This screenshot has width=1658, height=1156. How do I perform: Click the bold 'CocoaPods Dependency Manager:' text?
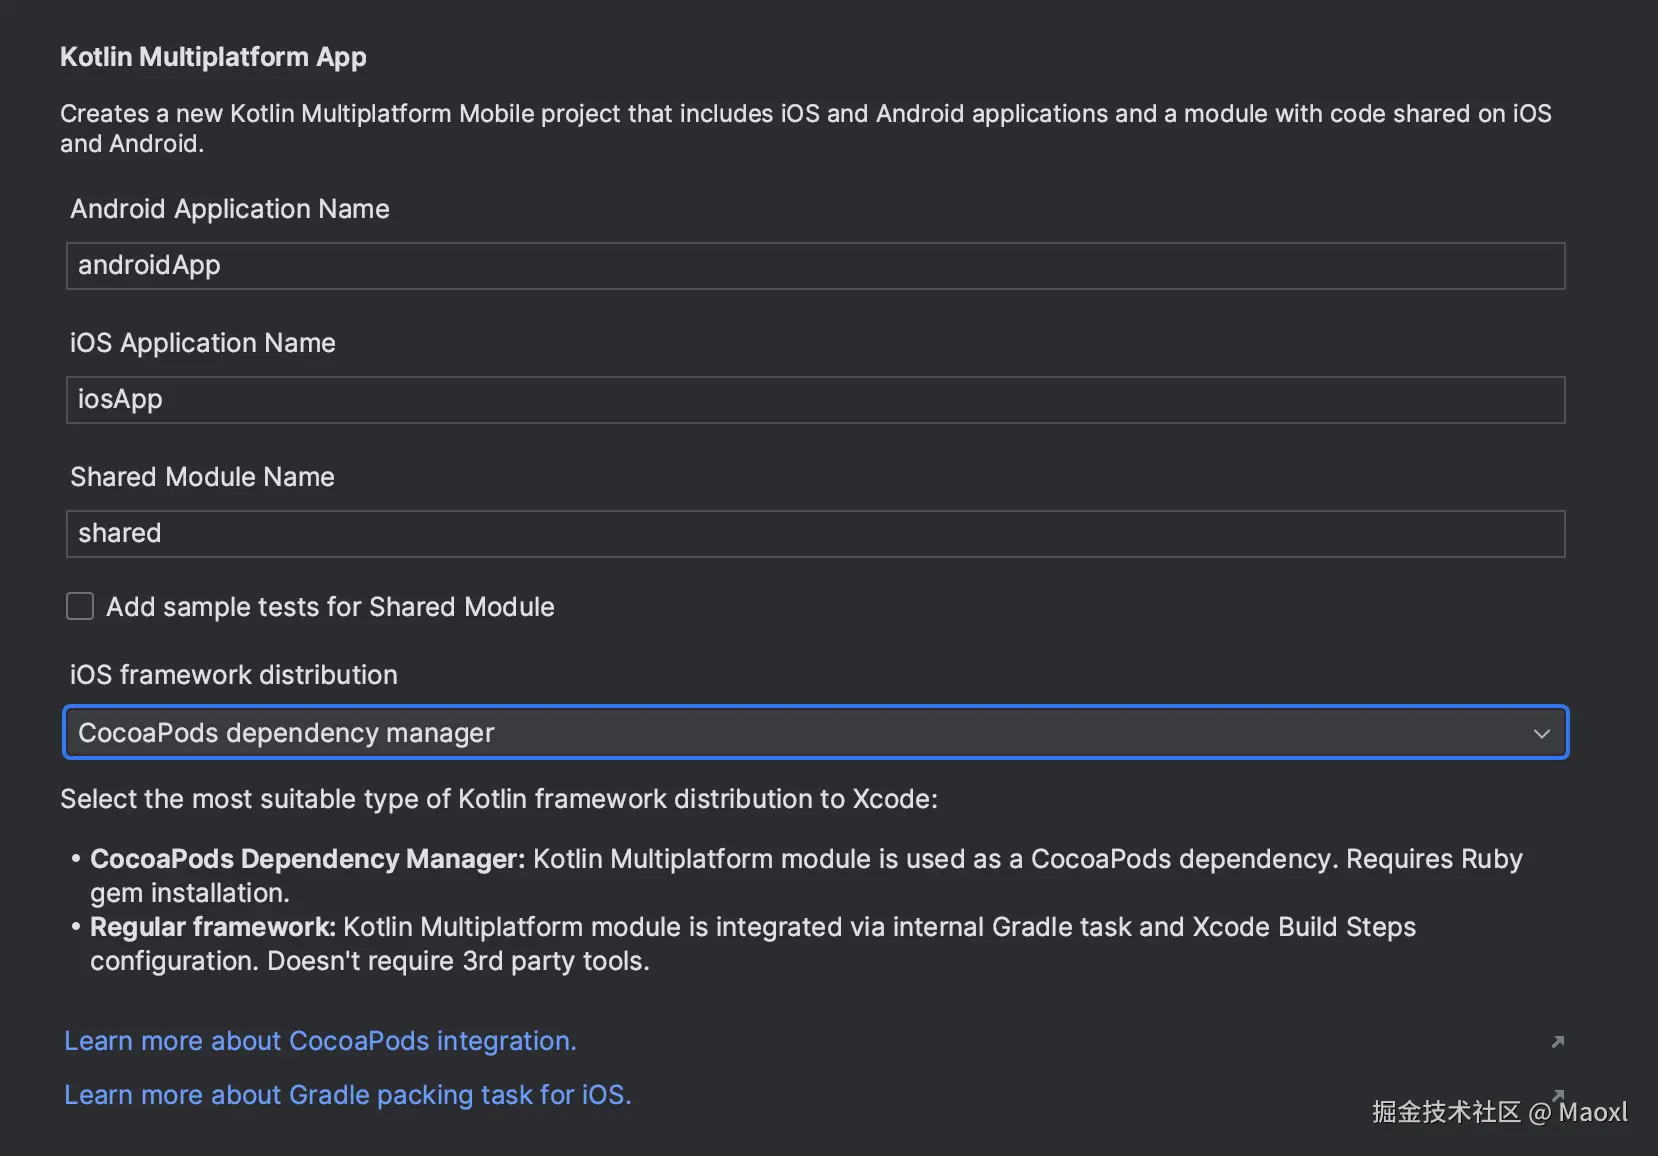[307, 859]
